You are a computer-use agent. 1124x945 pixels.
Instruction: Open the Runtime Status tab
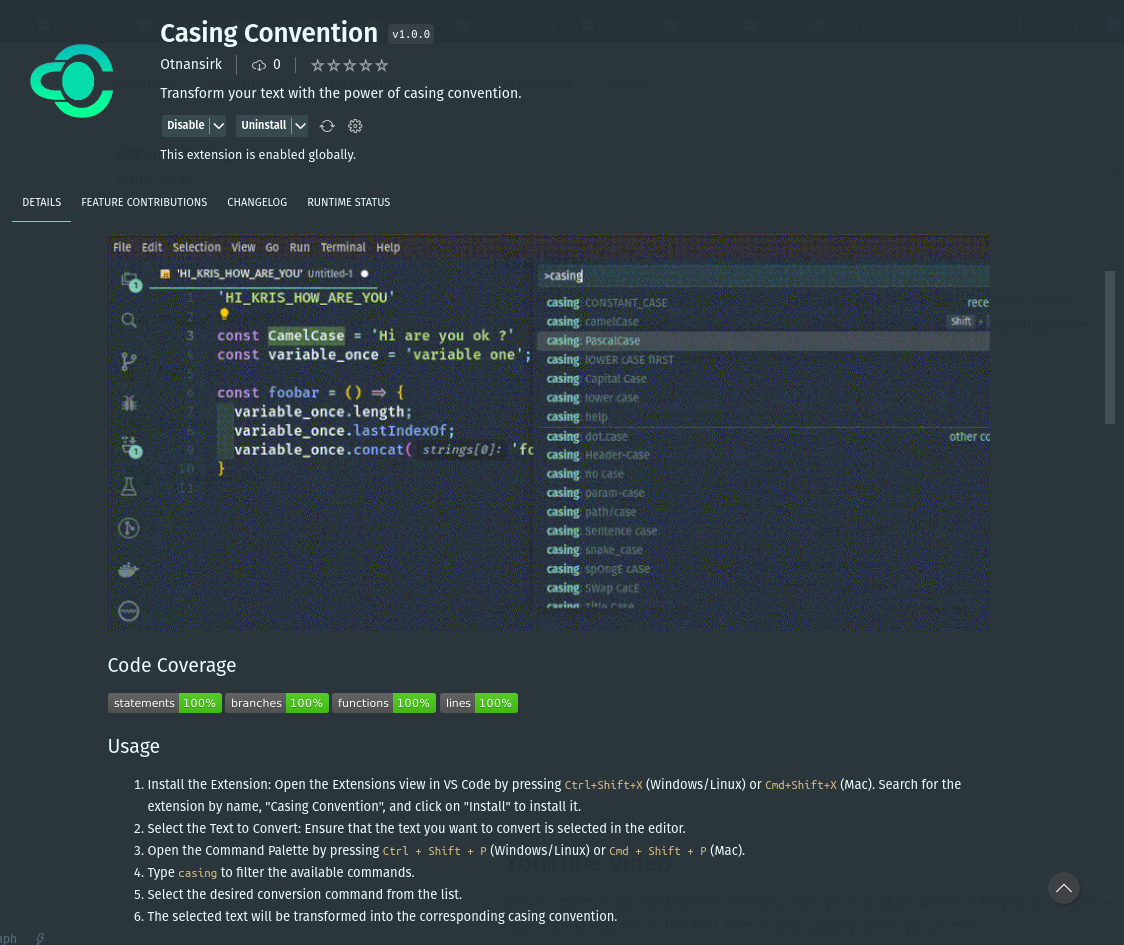(x=348, y=202)
